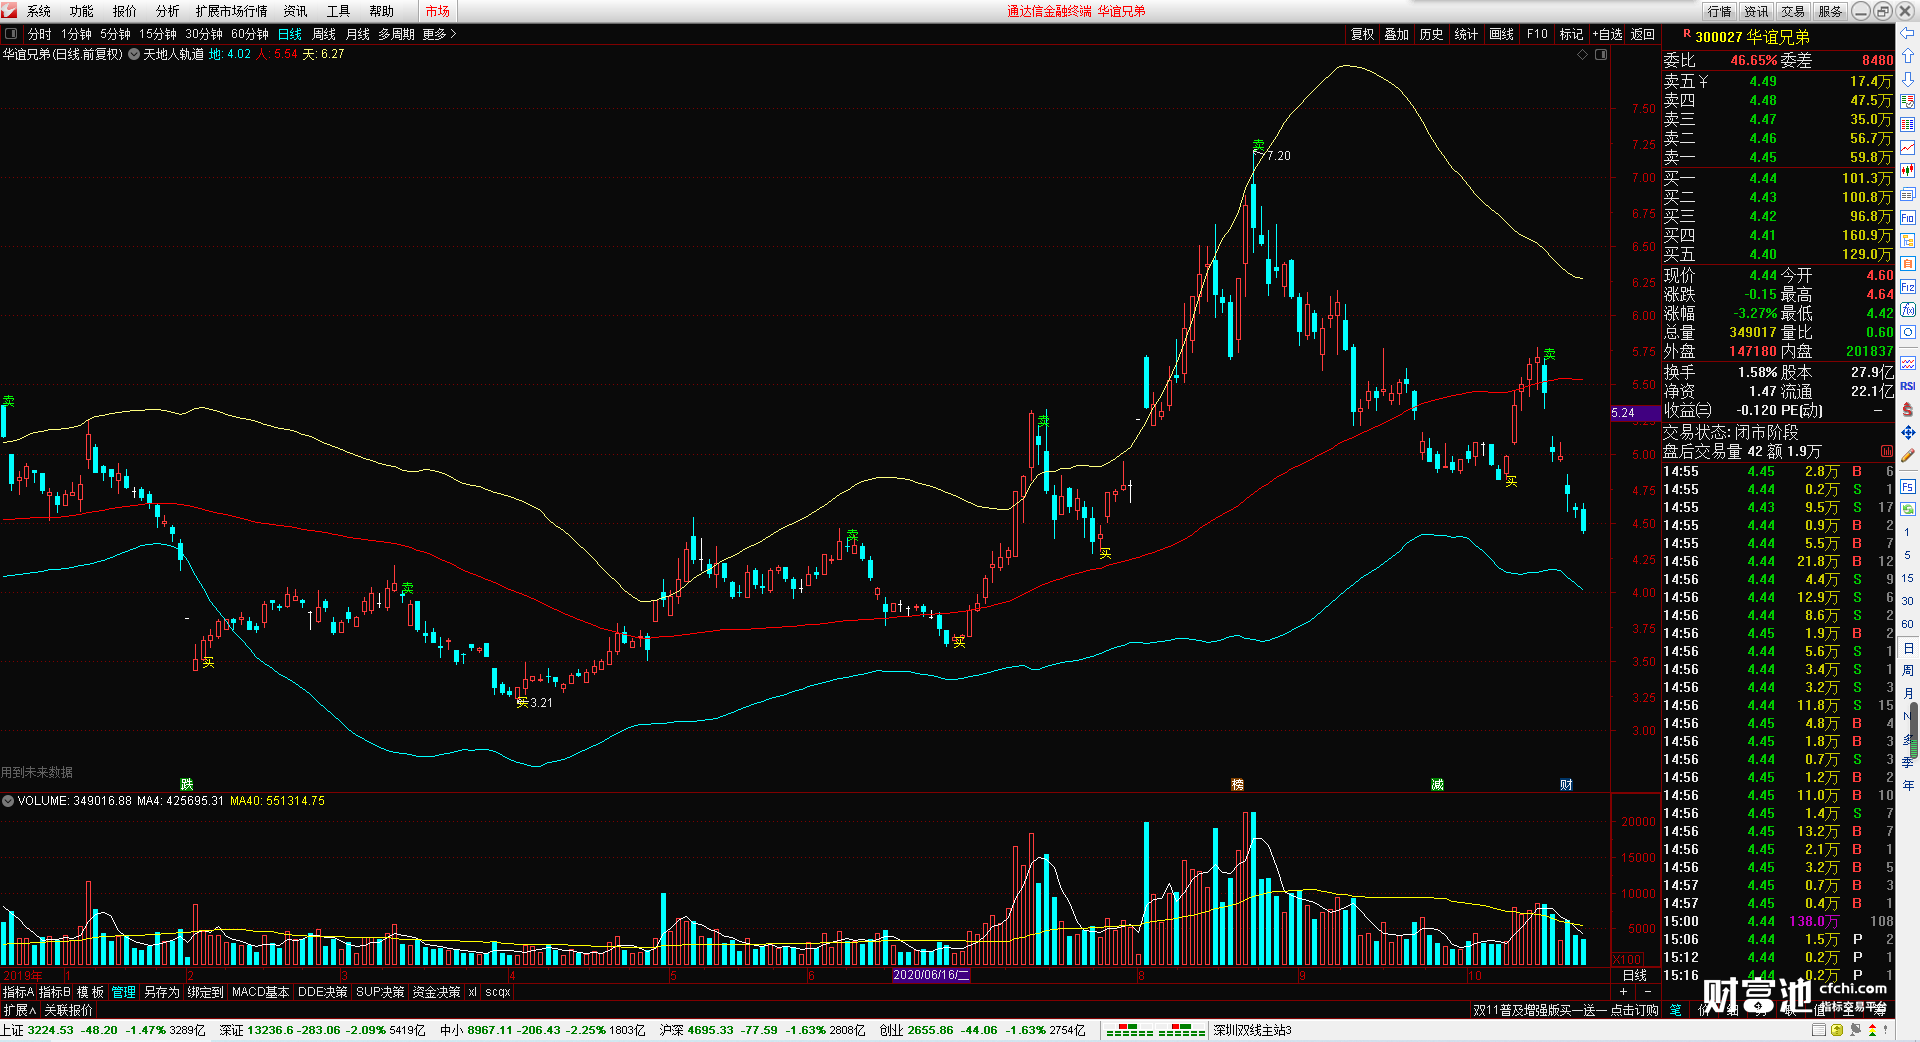The height and width of the screenshot is (1042, 1920).
Task: Click the chart panel layout icon near price axis
Action: (x=1601, y=54)
